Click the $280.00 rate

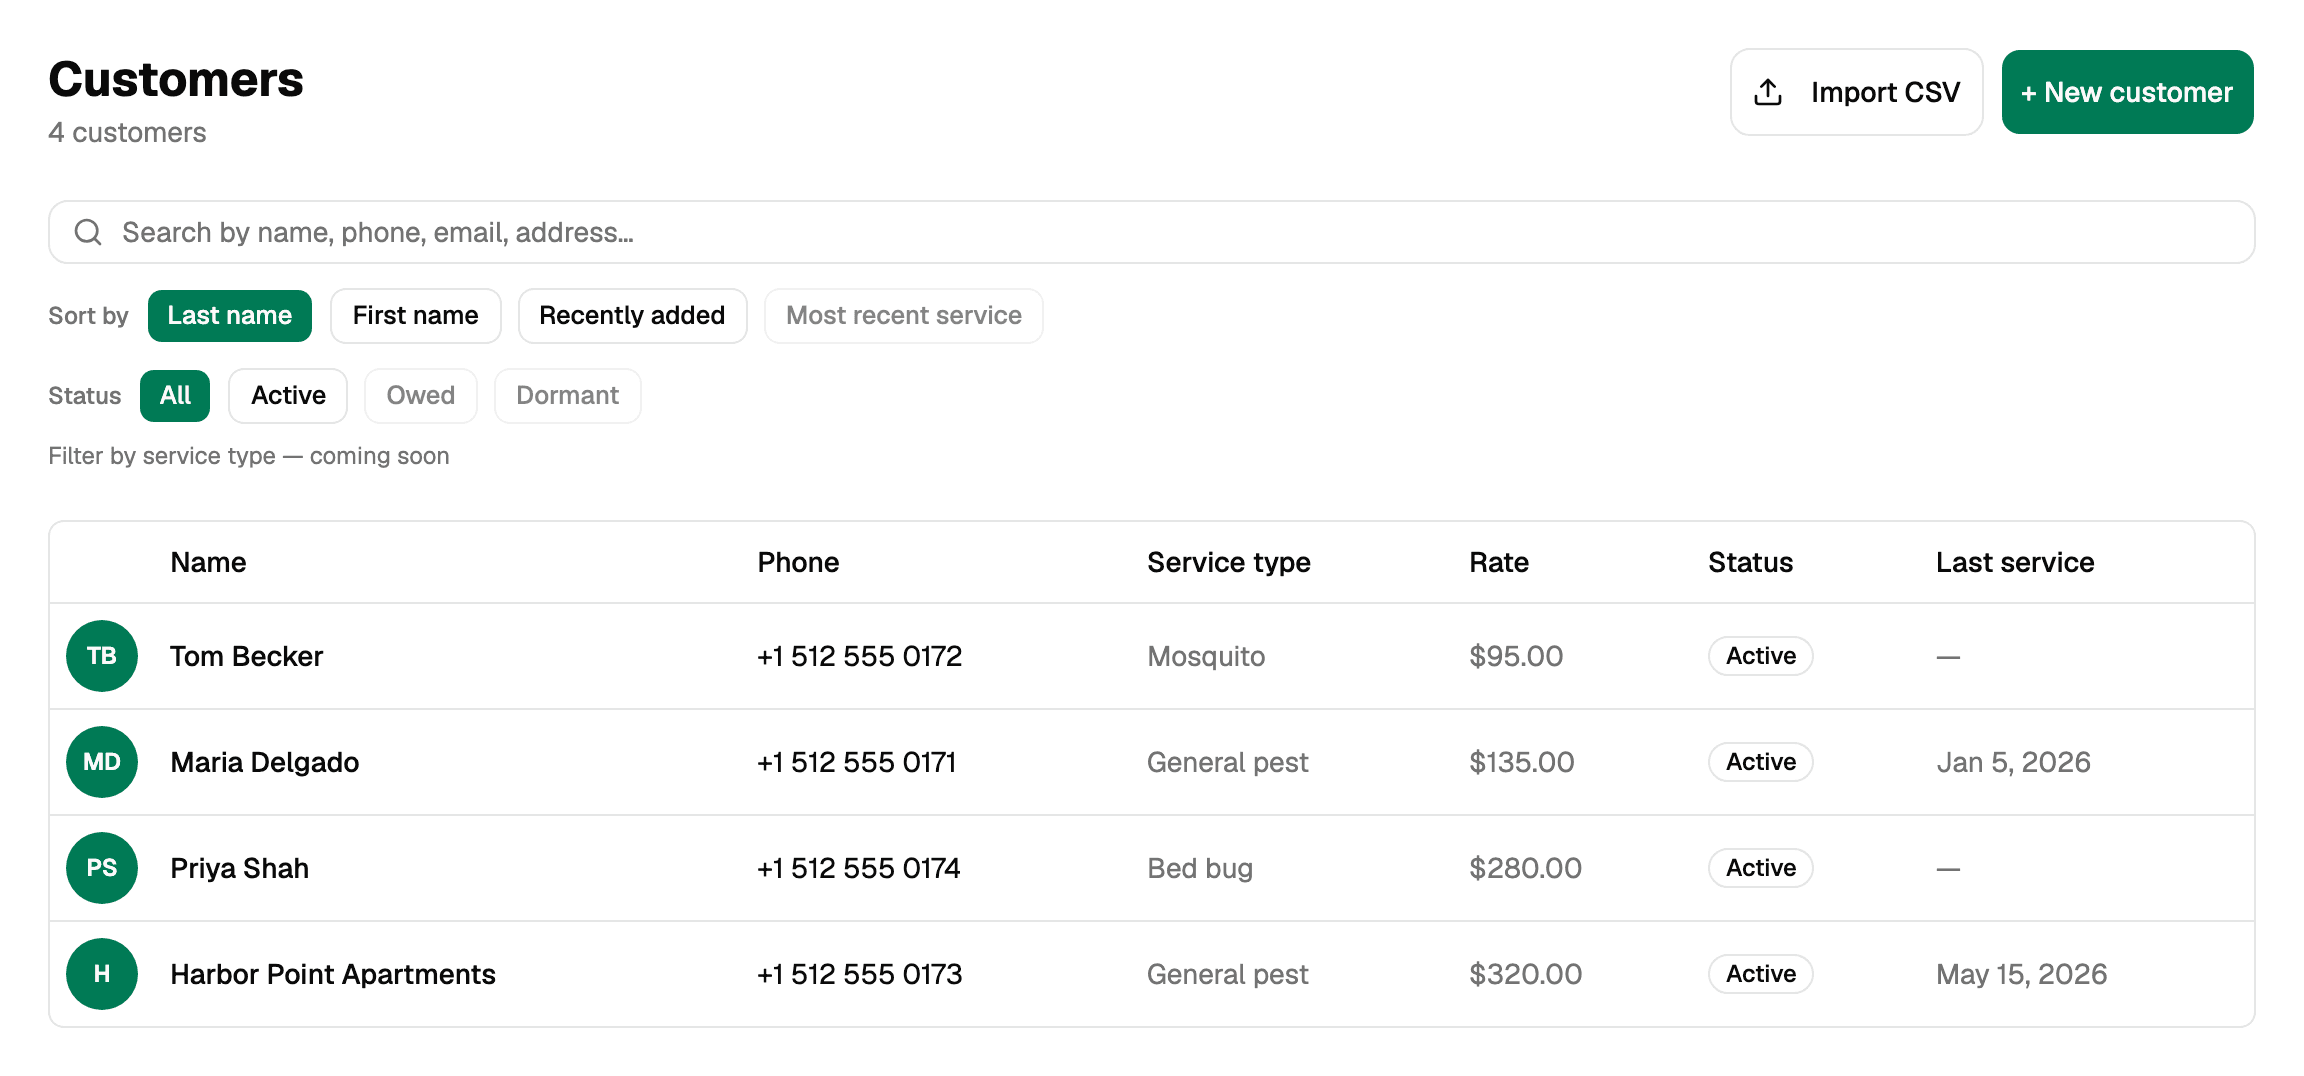1526,868
